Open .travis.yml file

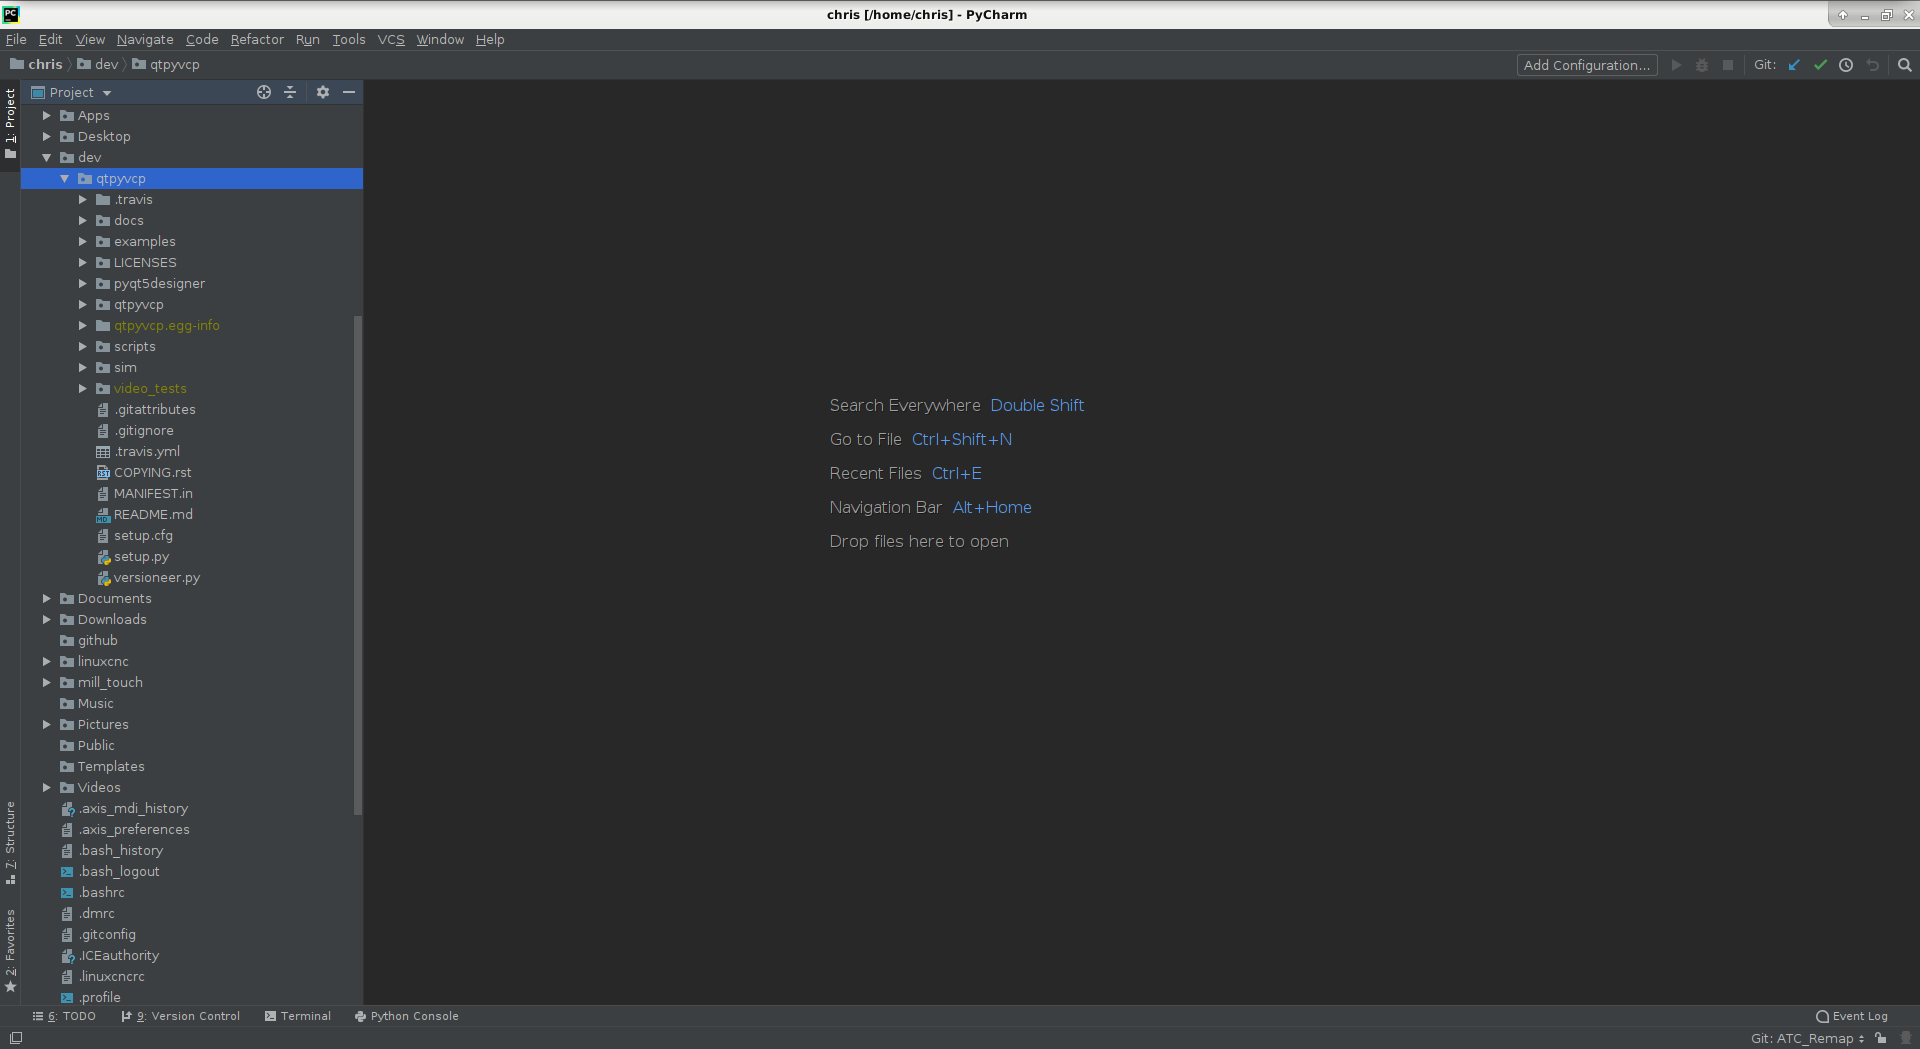[x=146, y=452]
